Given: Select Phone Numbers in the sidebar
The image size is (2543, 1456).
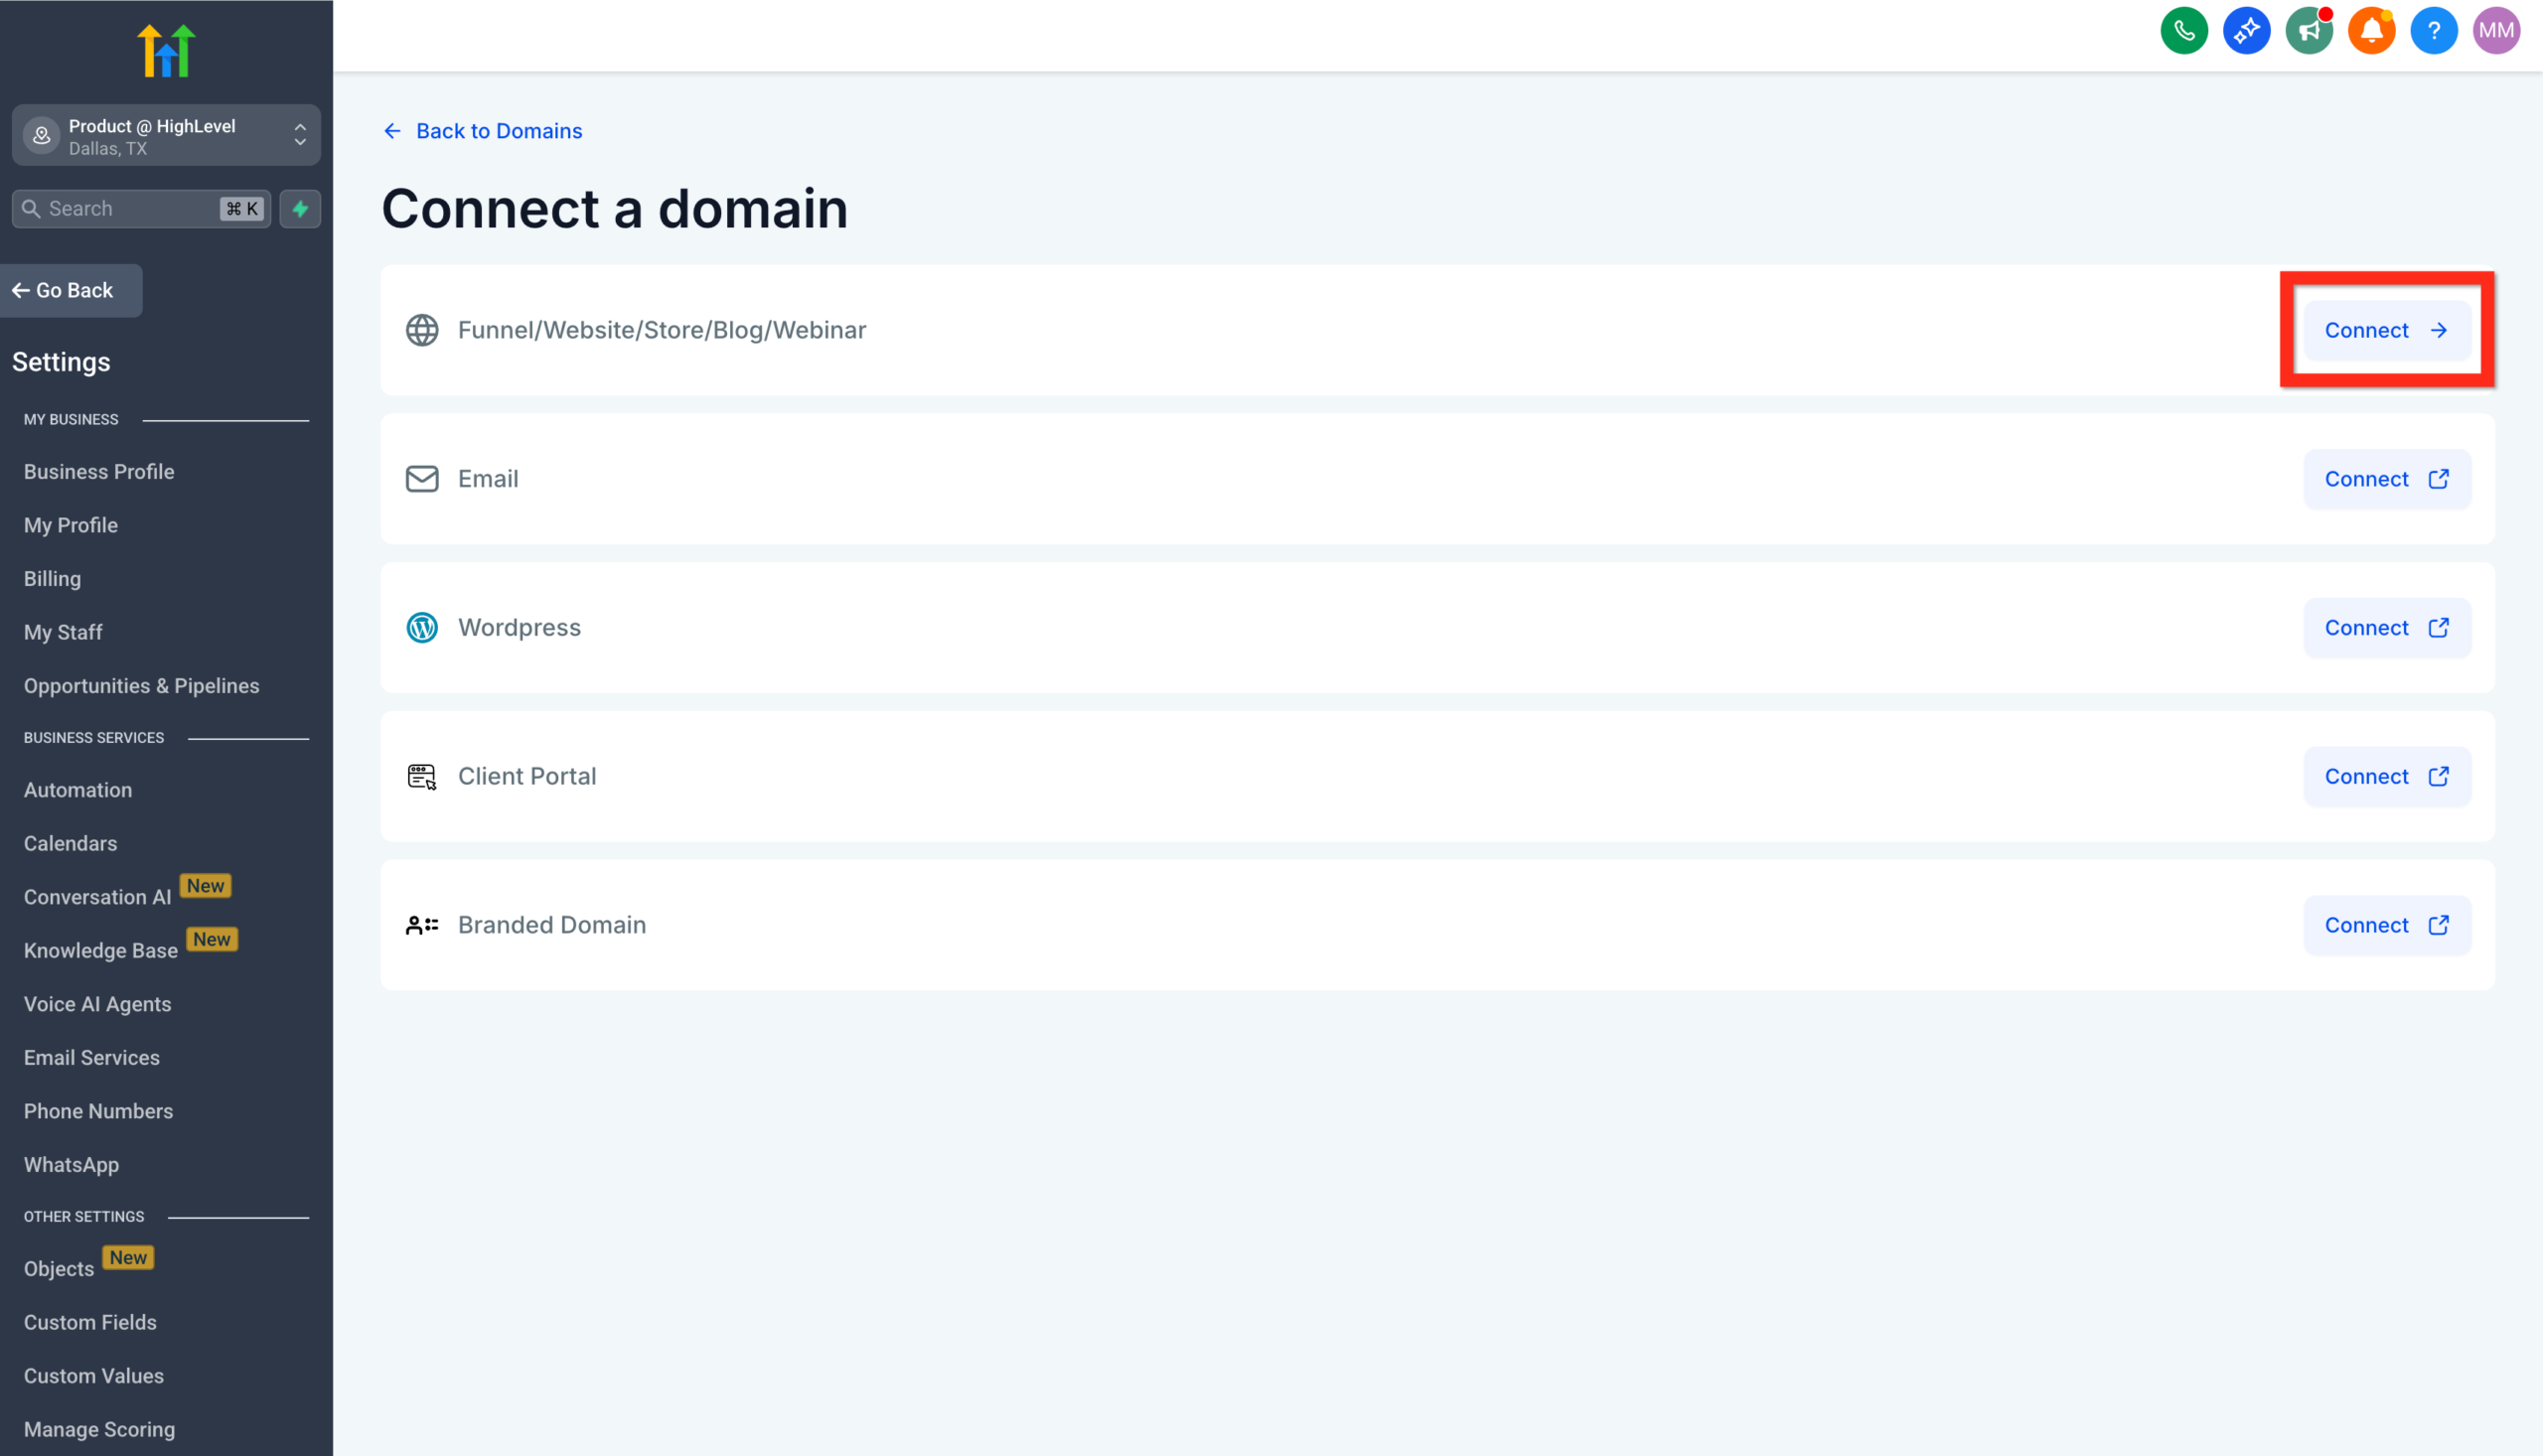Looking at the screenshot, I should coord(98,1111).
